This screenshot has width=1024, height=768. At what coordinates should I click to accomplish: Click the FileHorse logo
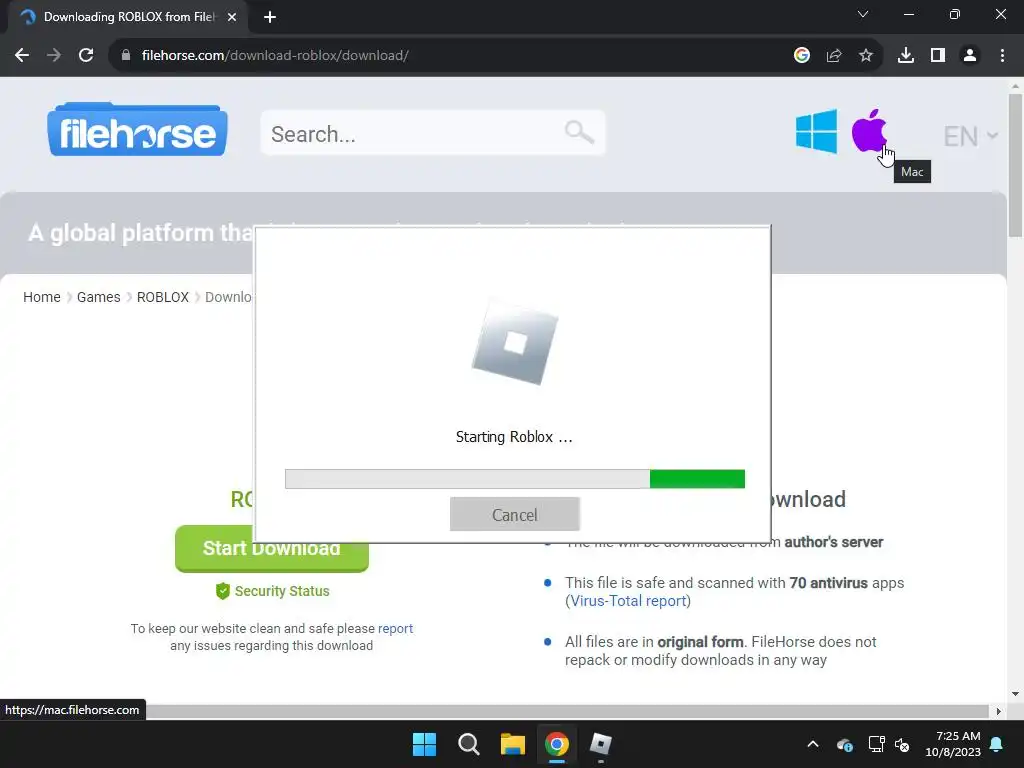(137, 129)
